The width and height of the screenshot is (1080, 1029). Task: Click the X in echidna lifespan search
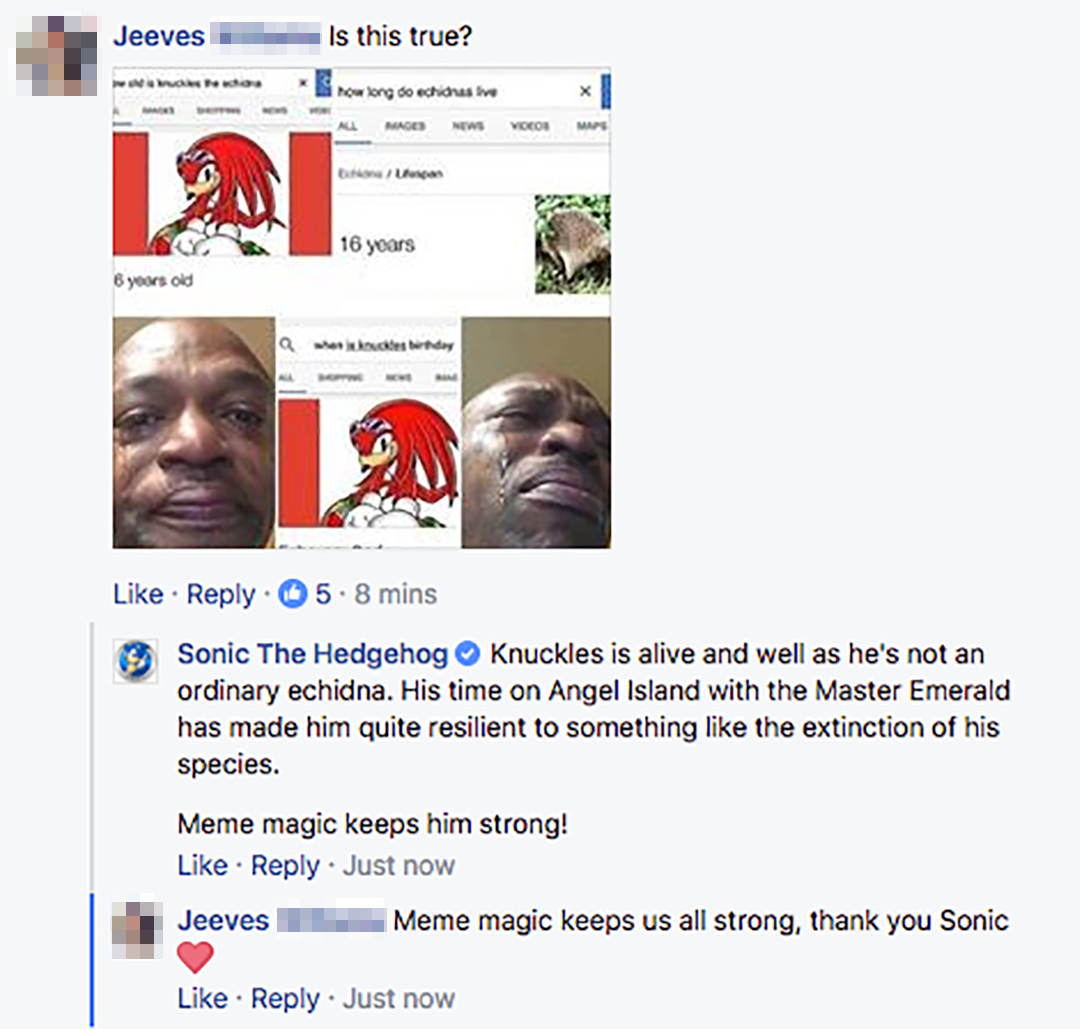[x=585, y=91]
